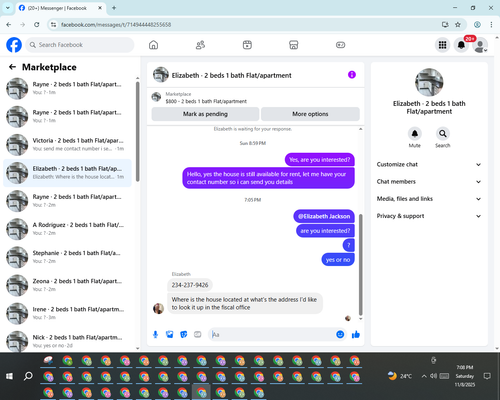Open conversation information purple icon
500x400 pixels.
[352, 75]
